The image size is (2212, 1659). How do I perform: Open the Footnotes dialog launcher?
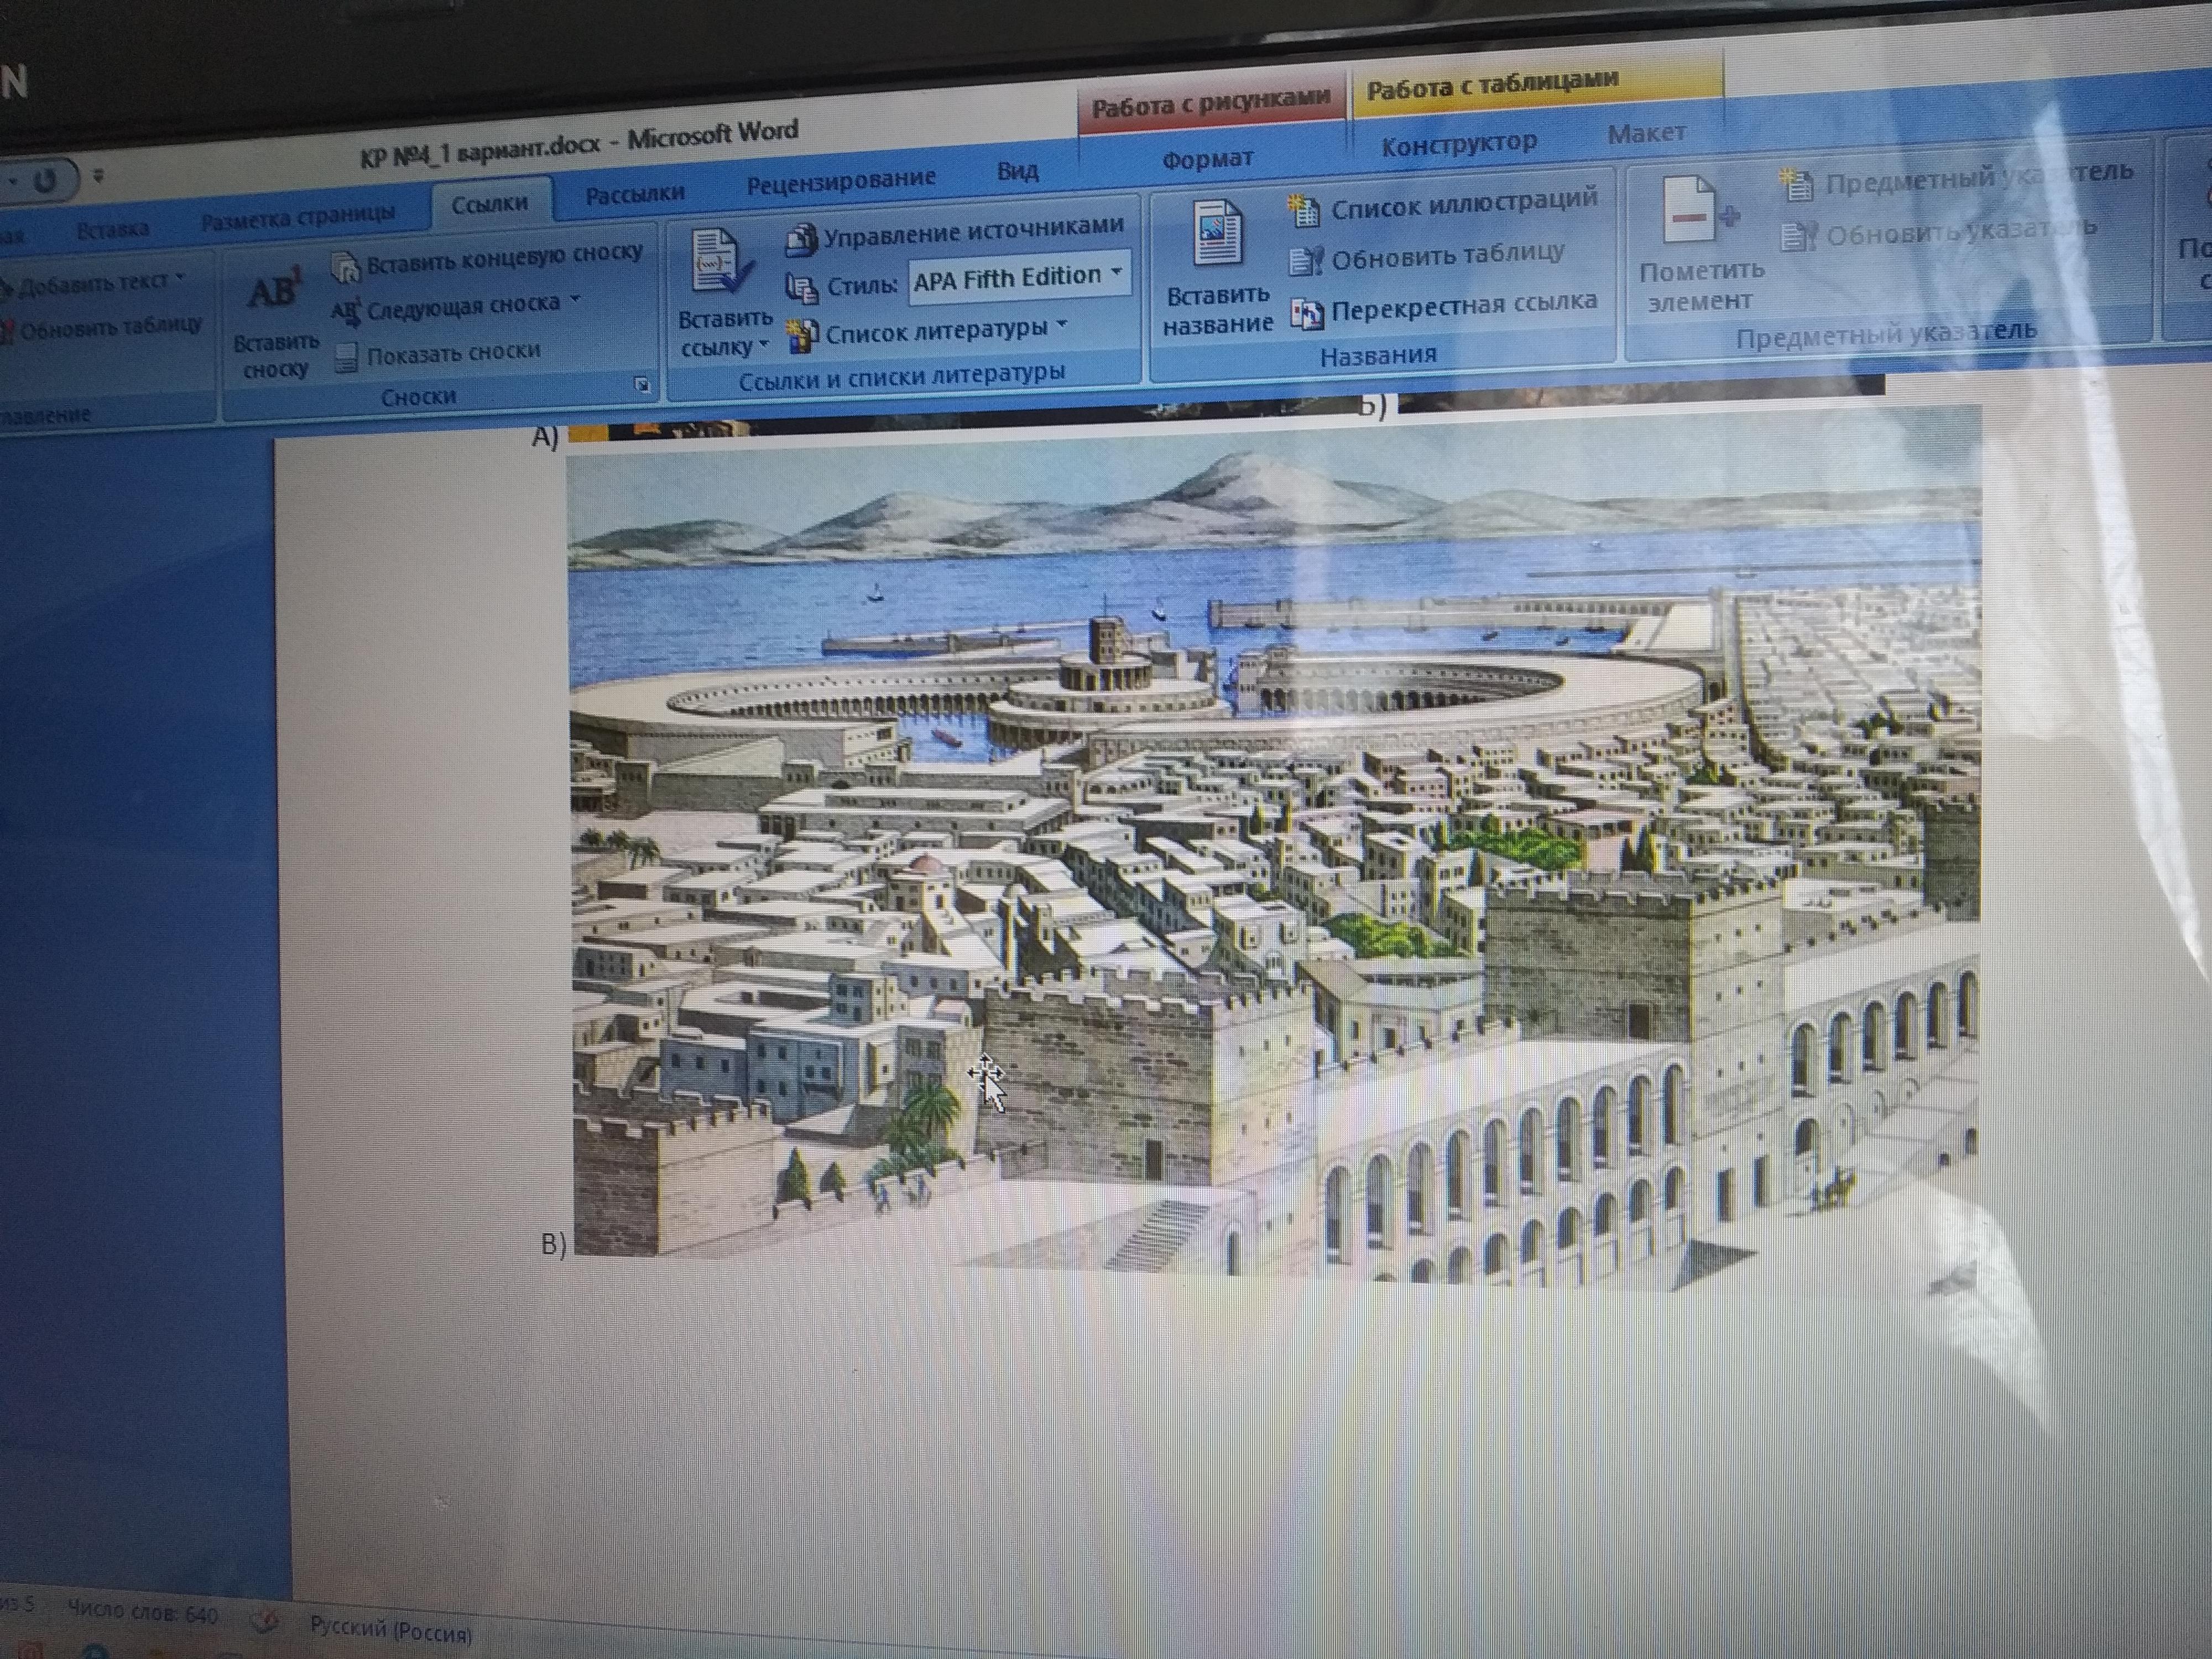point(641,384)
